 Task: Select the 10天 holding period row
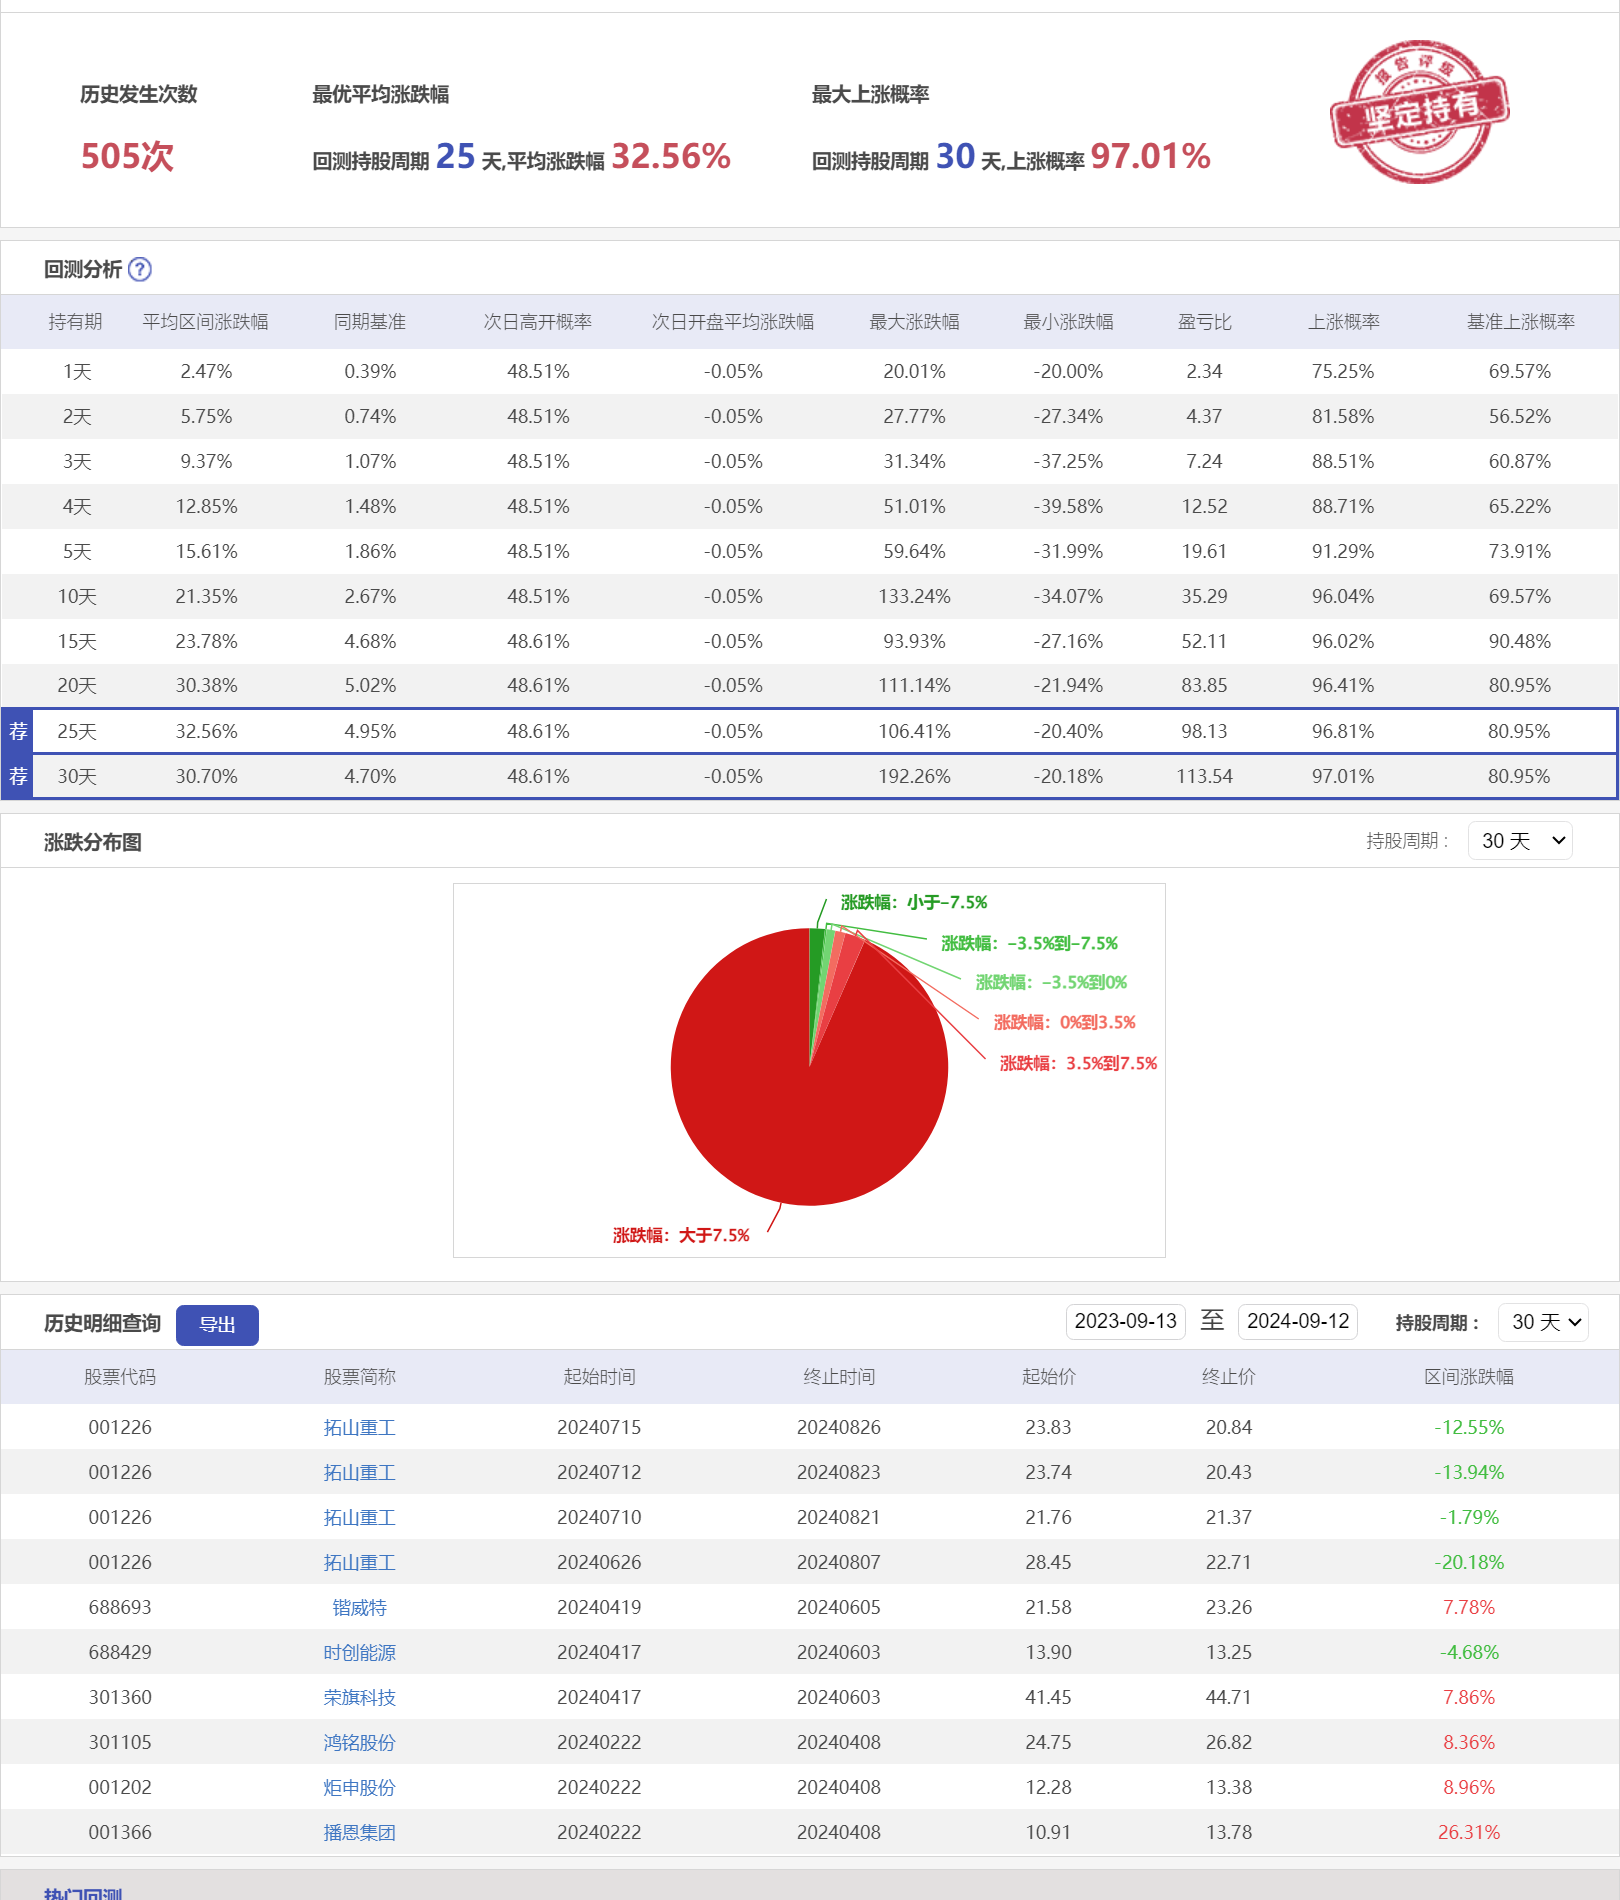pyautogui.click(x=77, y=597)
